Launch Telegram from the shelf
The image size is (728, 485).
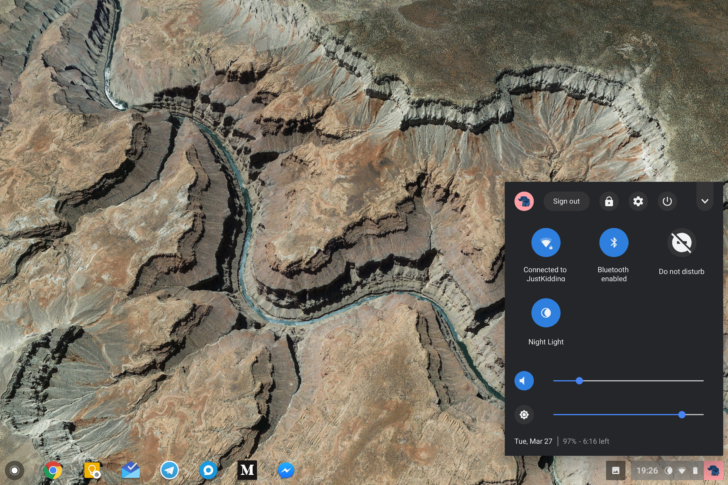(170, 470)
